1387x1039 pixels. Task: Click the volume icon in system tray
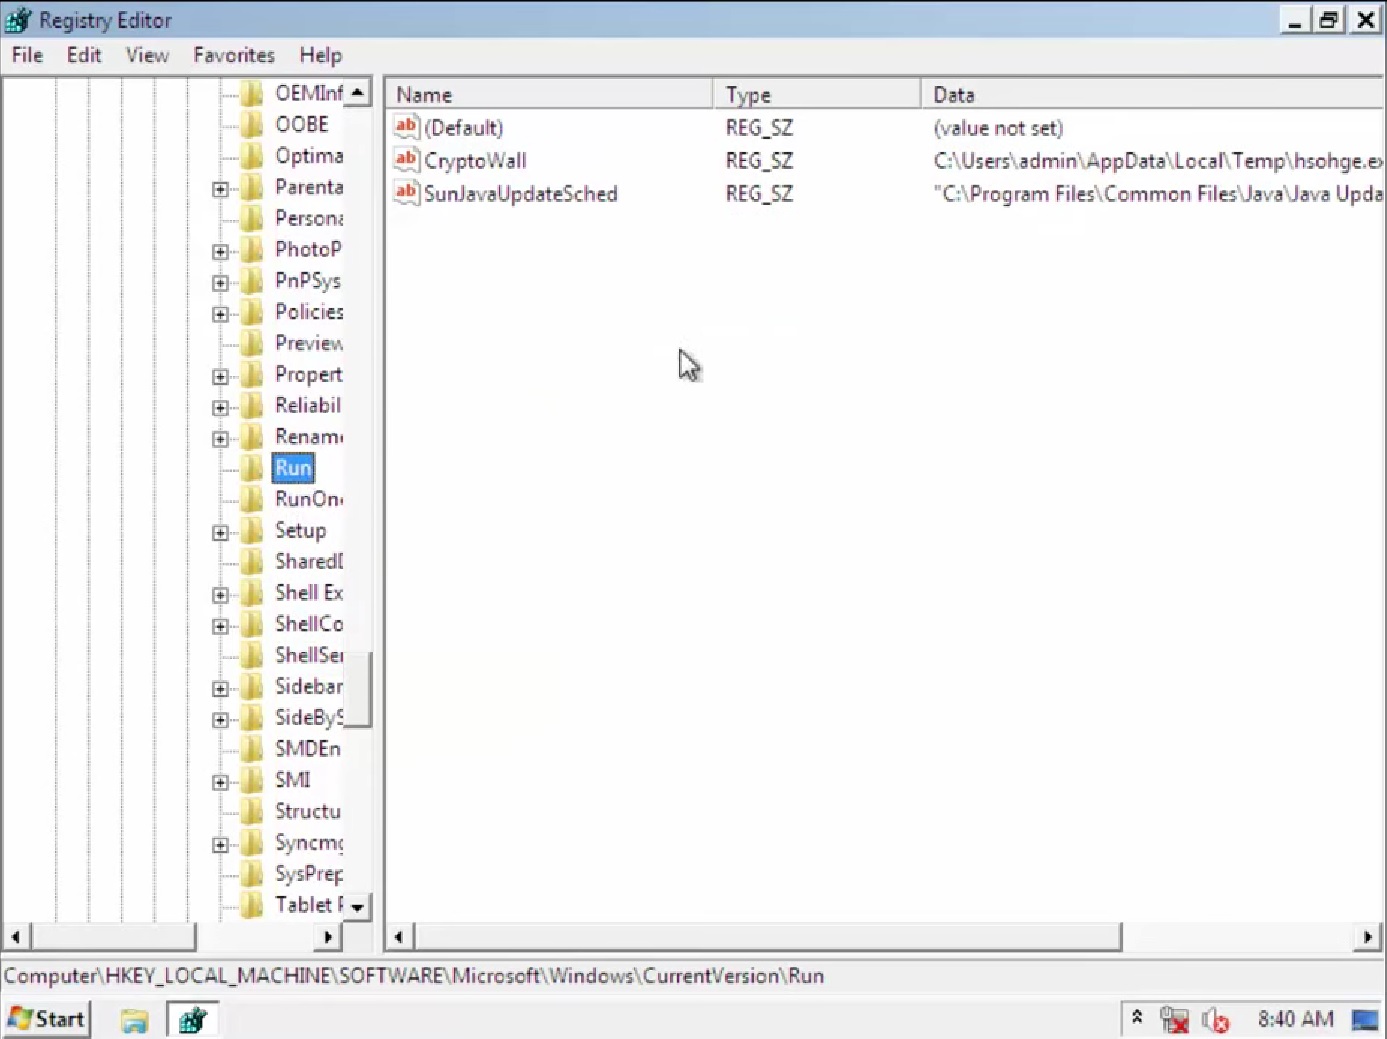(1215, 1020)
